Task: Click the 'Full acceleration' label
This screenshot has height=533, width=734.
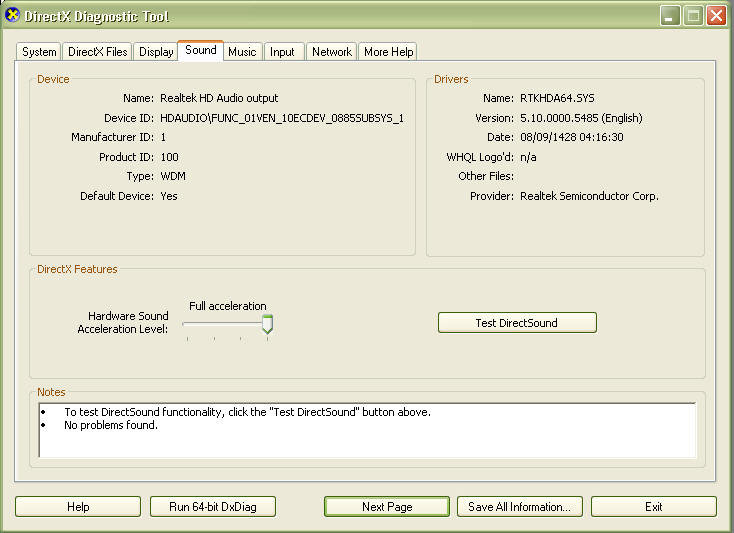Action: [228, 306]
